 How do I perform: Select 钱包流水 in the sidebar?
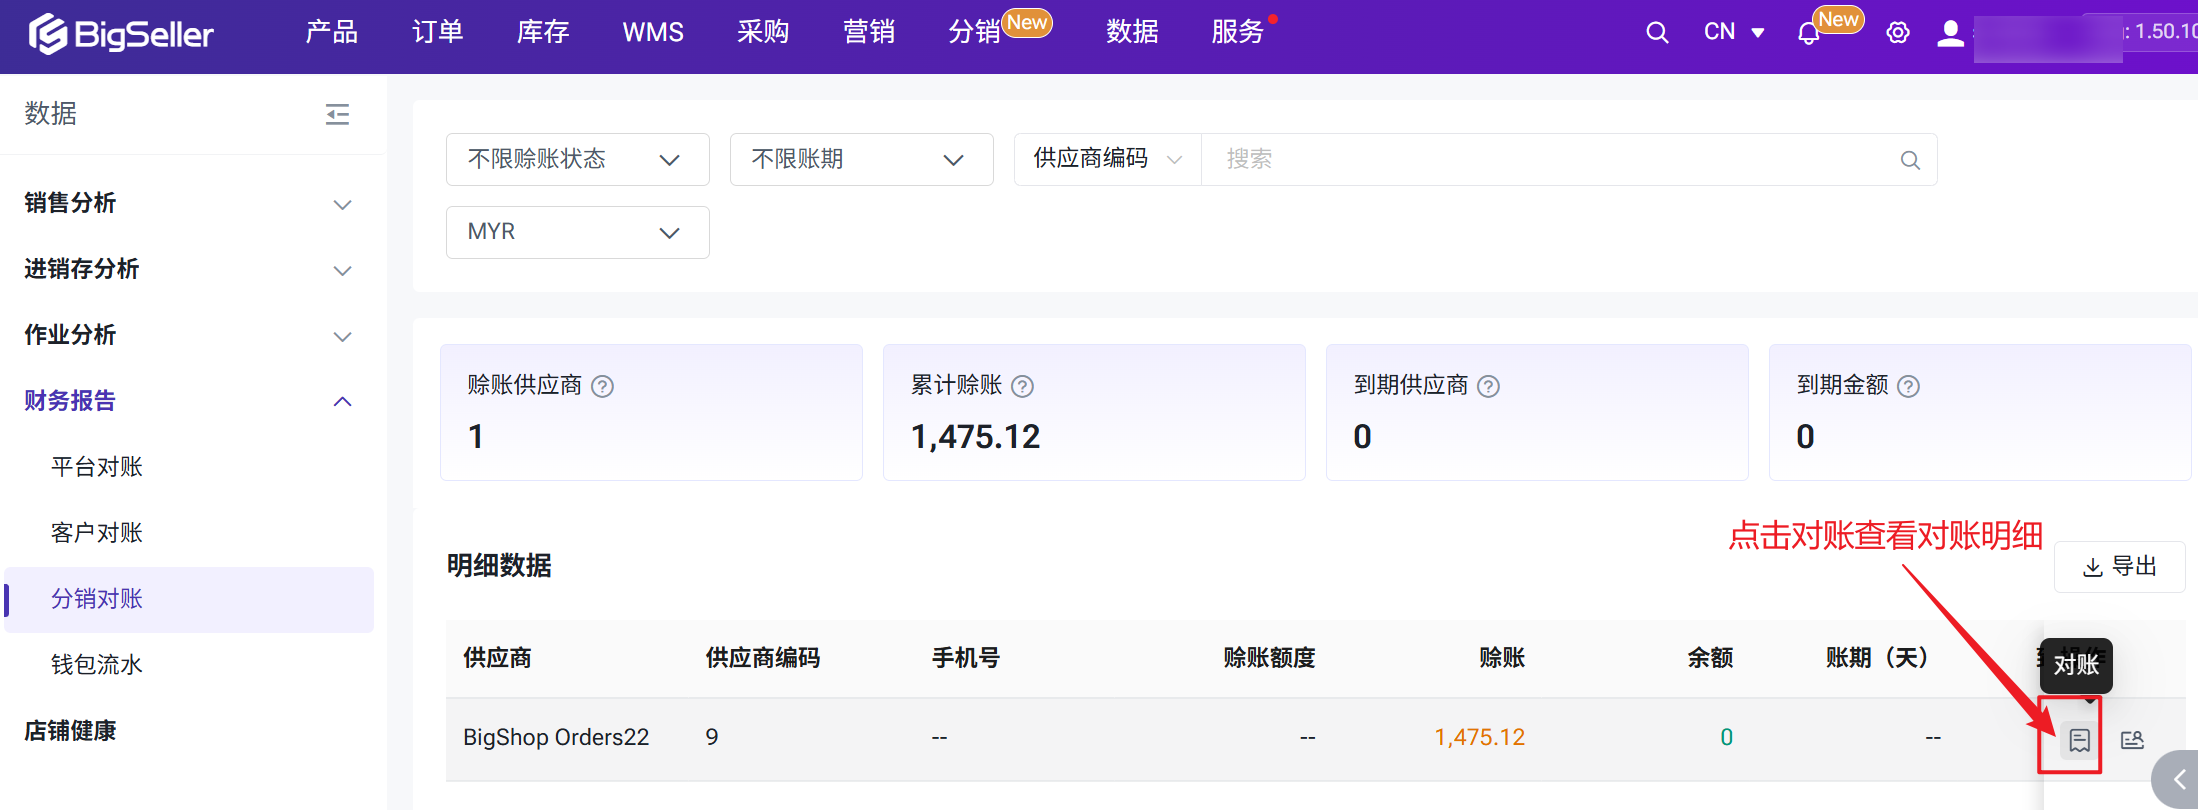point(97,665)
